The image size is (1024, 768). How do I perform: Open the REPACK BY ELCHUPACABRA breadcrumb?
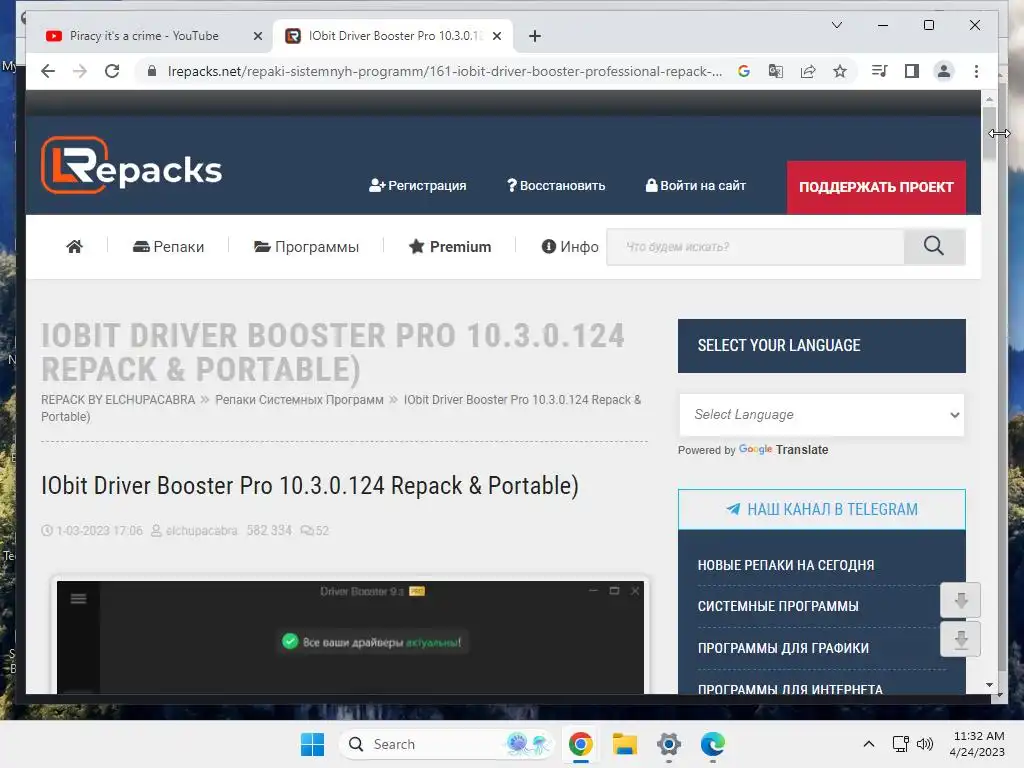pyautogui.click(x=118, y=400)
